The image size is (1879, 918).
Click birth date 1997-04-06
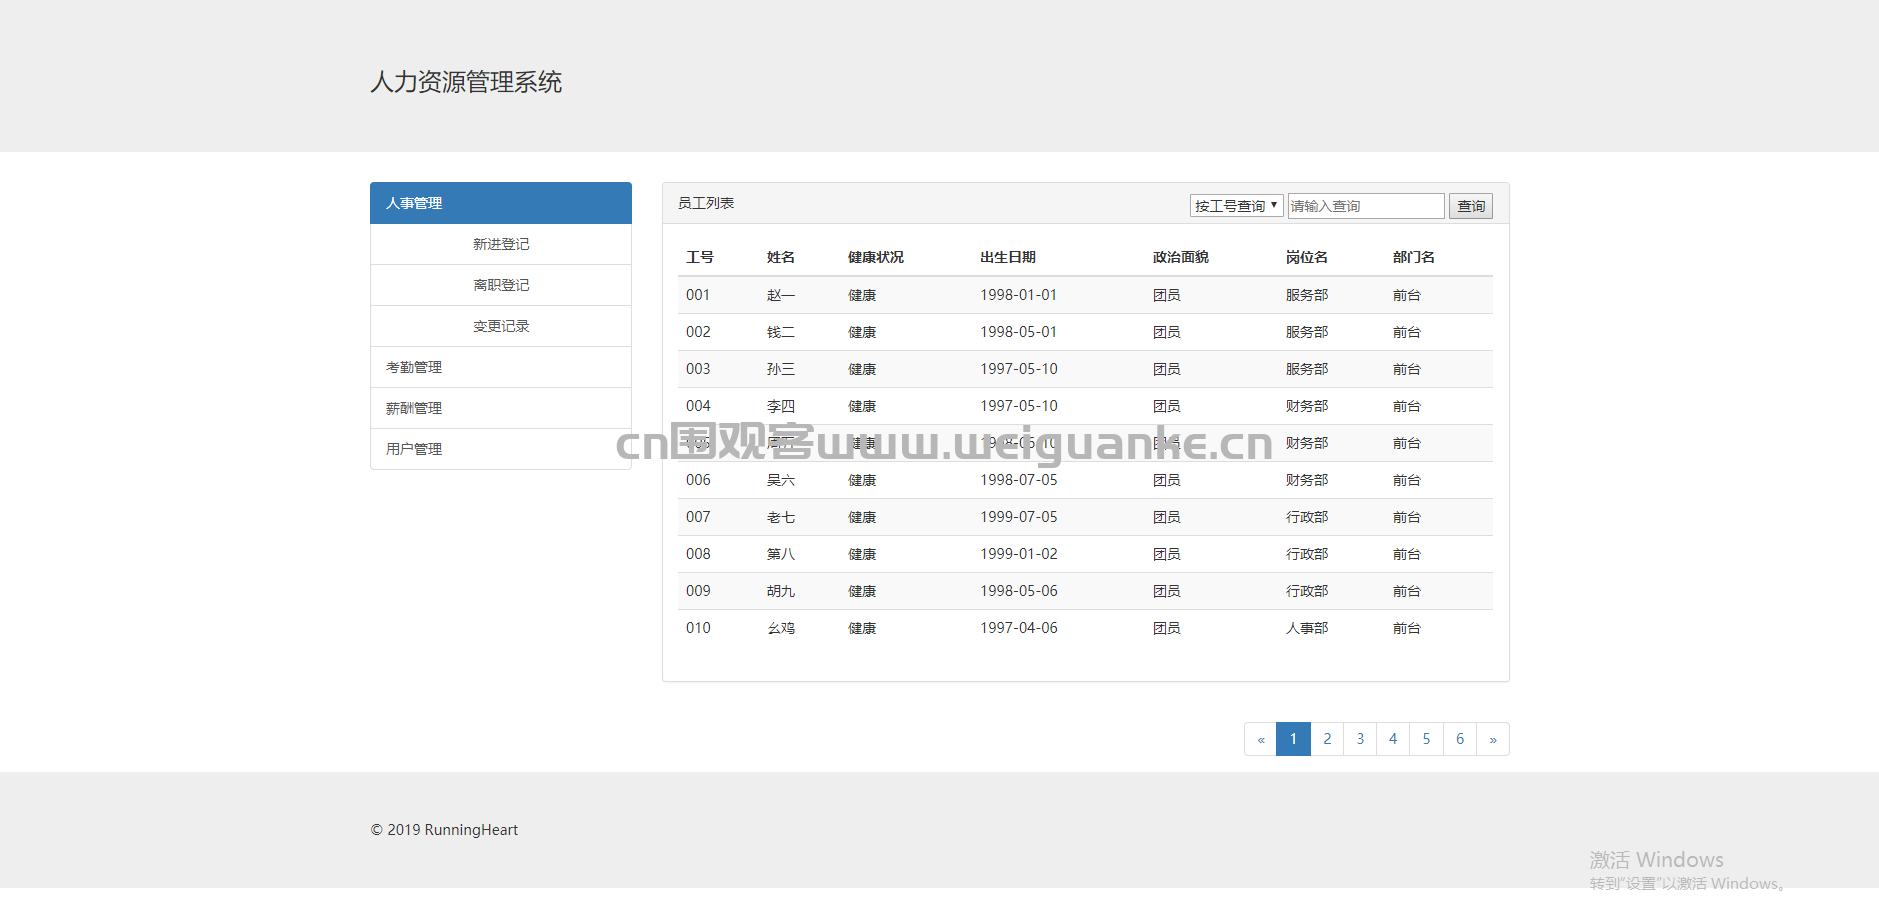1019,628
